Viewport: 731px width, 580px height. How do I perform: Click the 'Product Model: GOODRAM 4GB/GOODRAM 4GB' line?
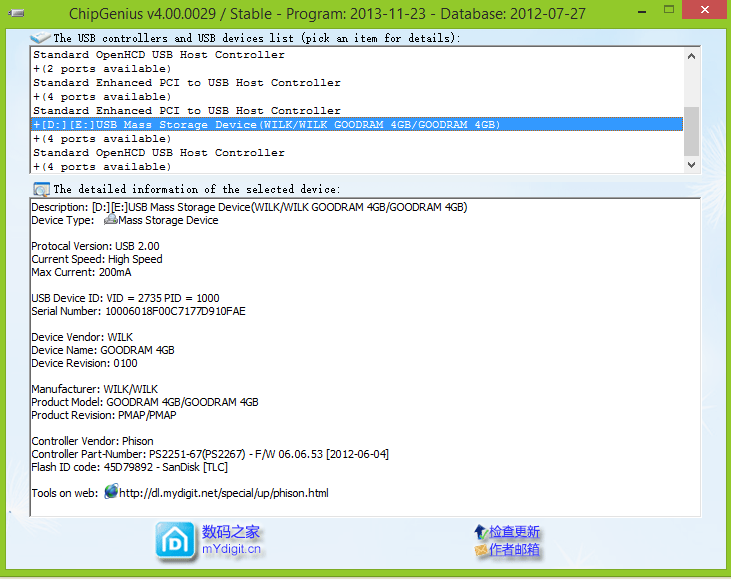pos(145,402)
